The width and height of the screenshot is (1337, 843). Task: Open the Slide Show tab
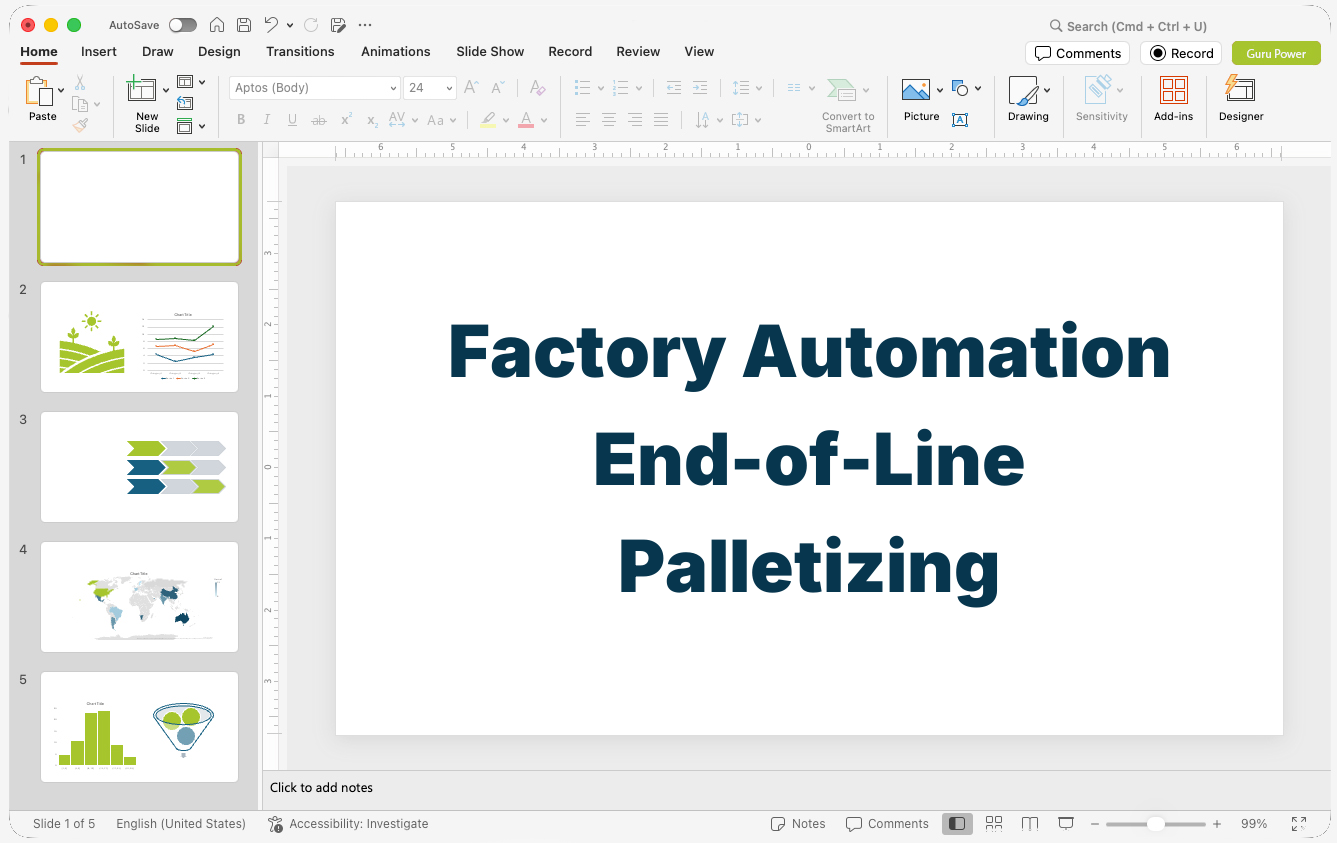pos(490,51)
